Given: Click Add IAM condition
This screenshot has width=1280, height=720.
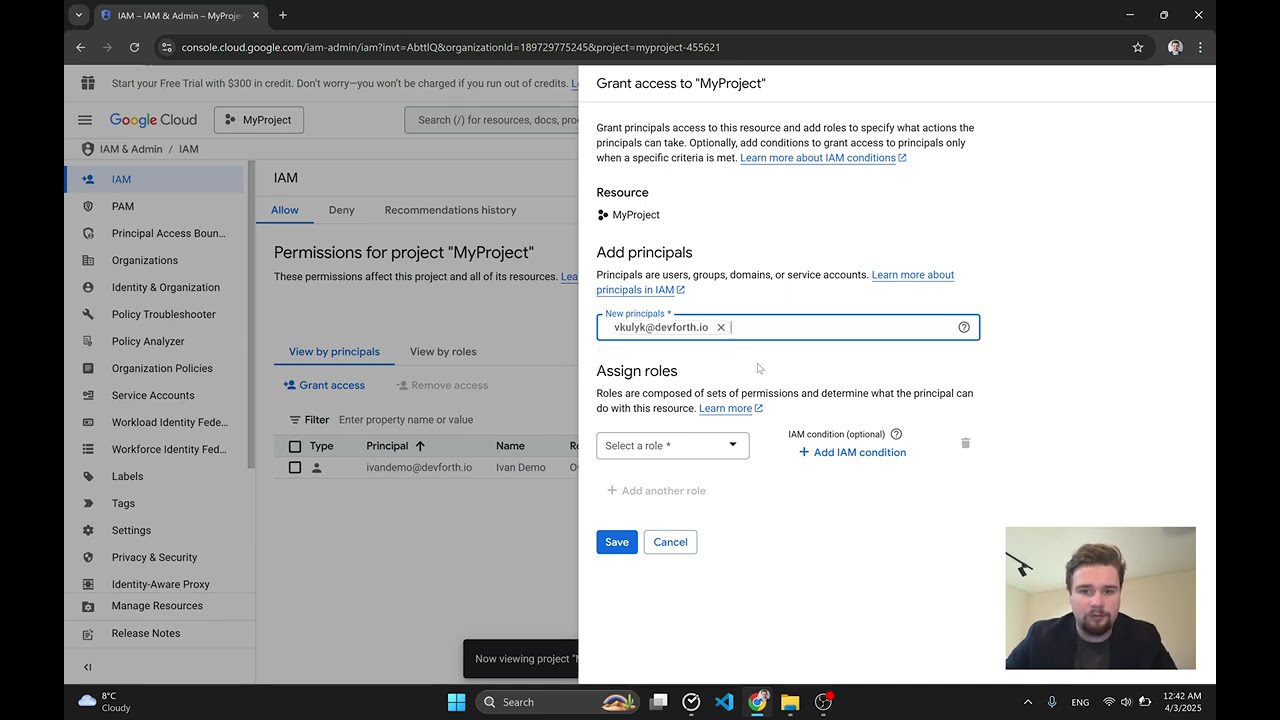Looking at the screenshot, I should pyautogui.click(x=852, y=452).
